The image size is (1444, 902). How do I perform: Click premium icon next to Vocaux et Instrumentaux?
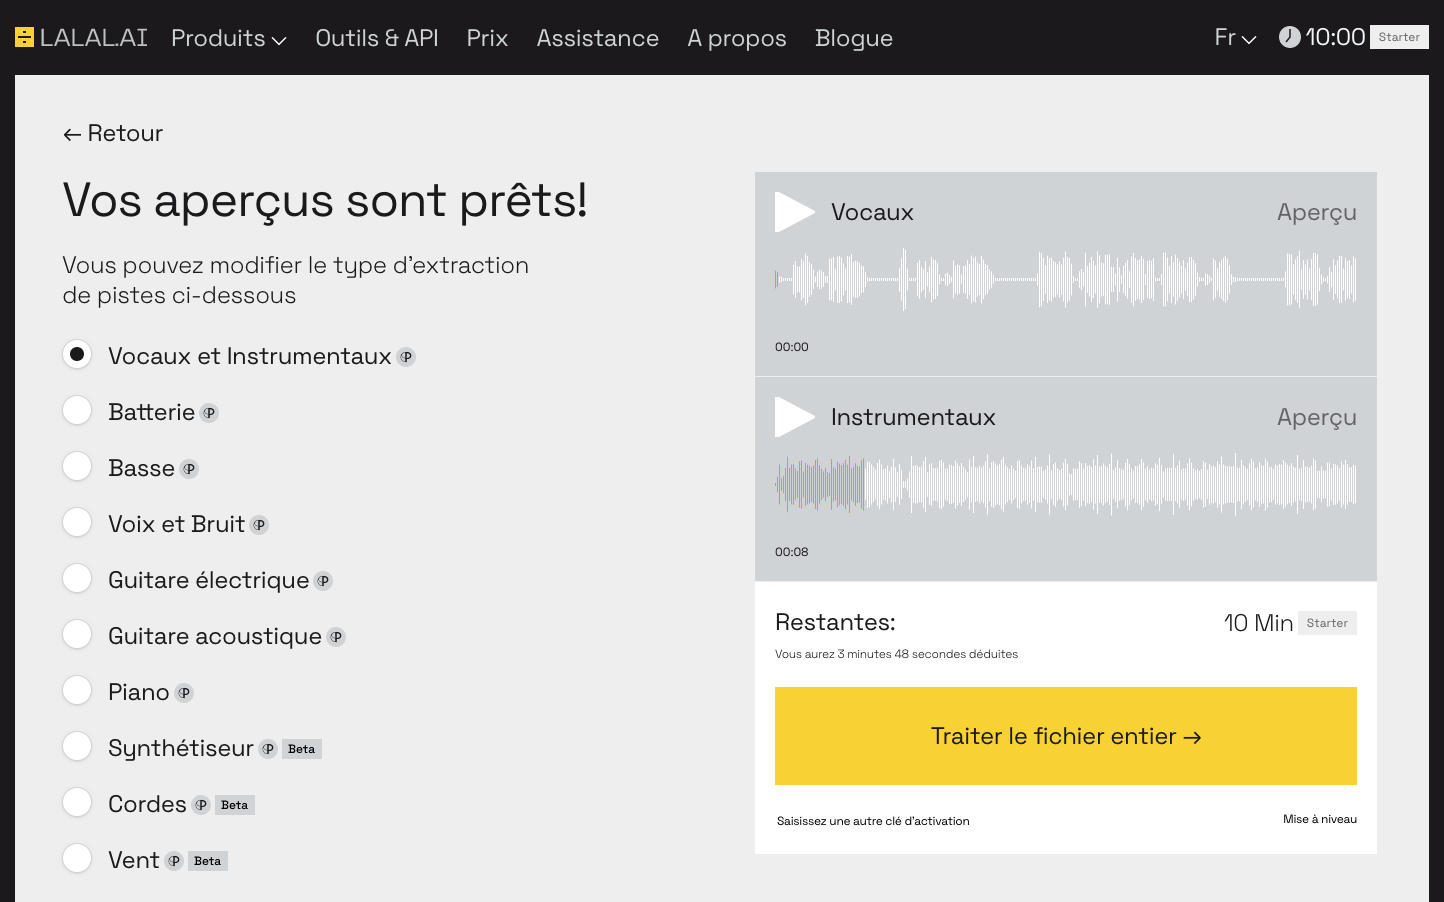pos(406,357)
